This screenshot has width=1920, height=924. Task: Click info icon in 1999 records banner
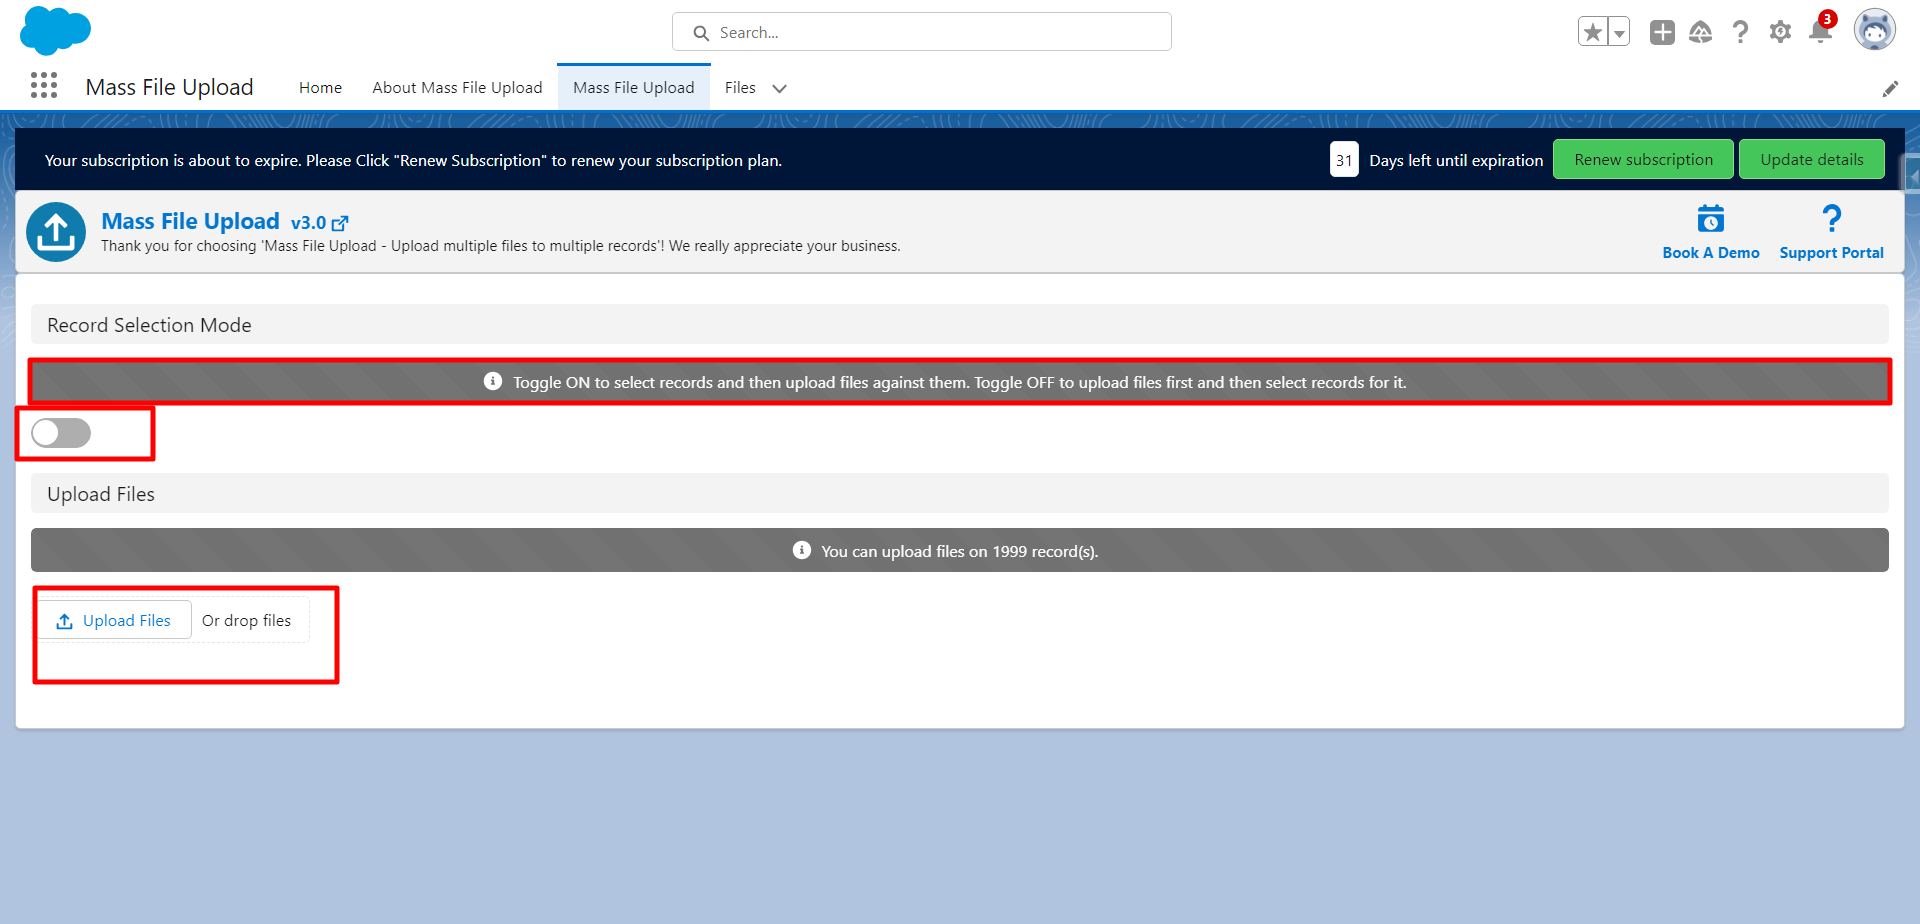click(x=802, y=550)
